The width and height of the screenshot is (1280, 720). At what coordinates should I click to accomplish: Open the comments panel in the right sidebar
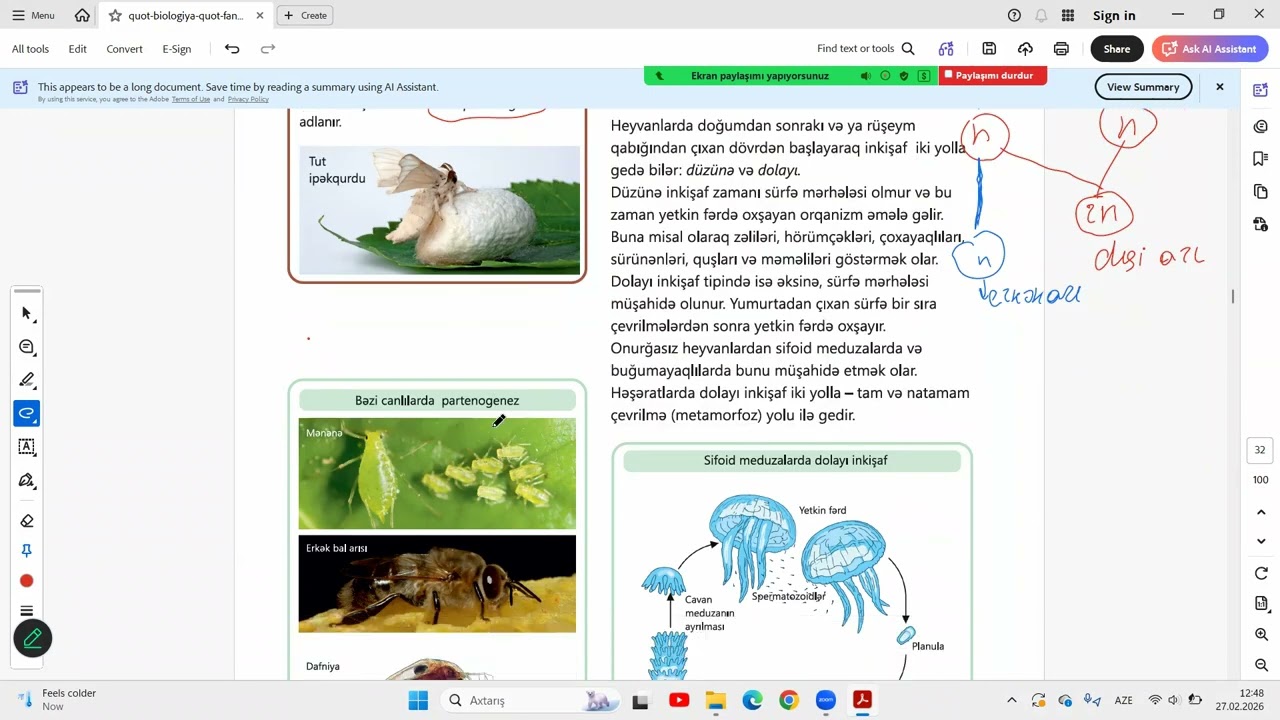[x=1261, y=126]
